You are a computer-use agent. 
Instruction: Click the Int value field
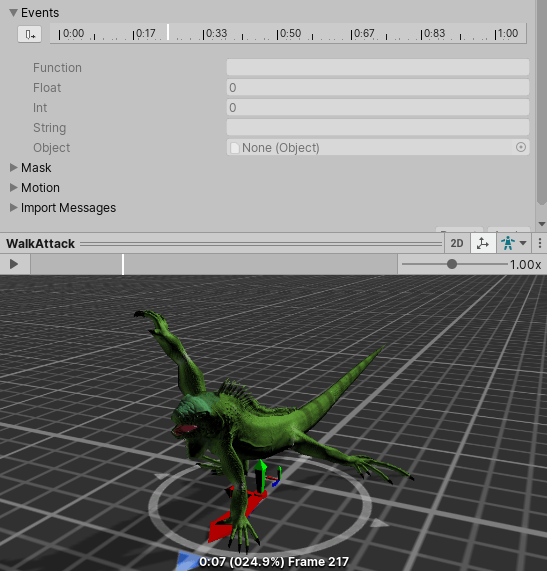[378, 107]
